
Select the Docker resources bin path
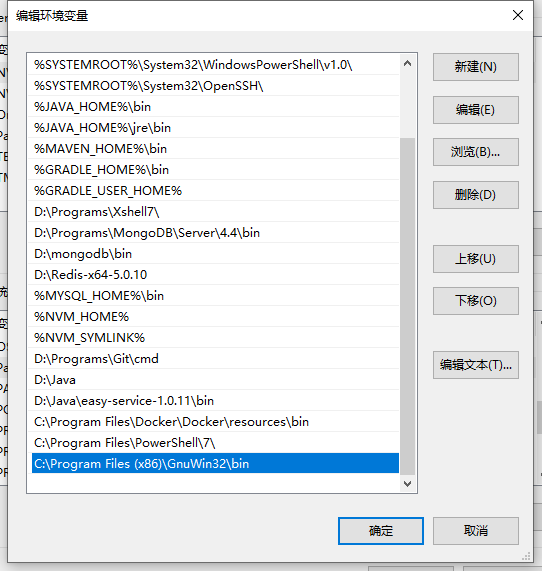[214, 422]
